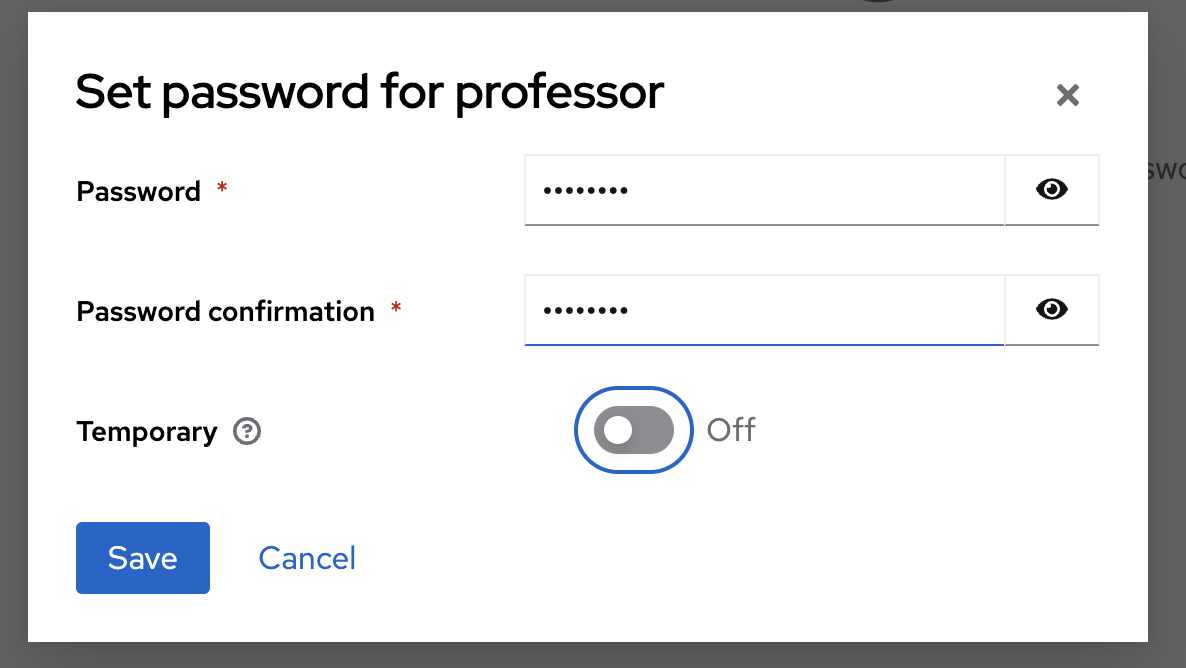
Task: Click the Temporary field label text
Action: point(147,432)
